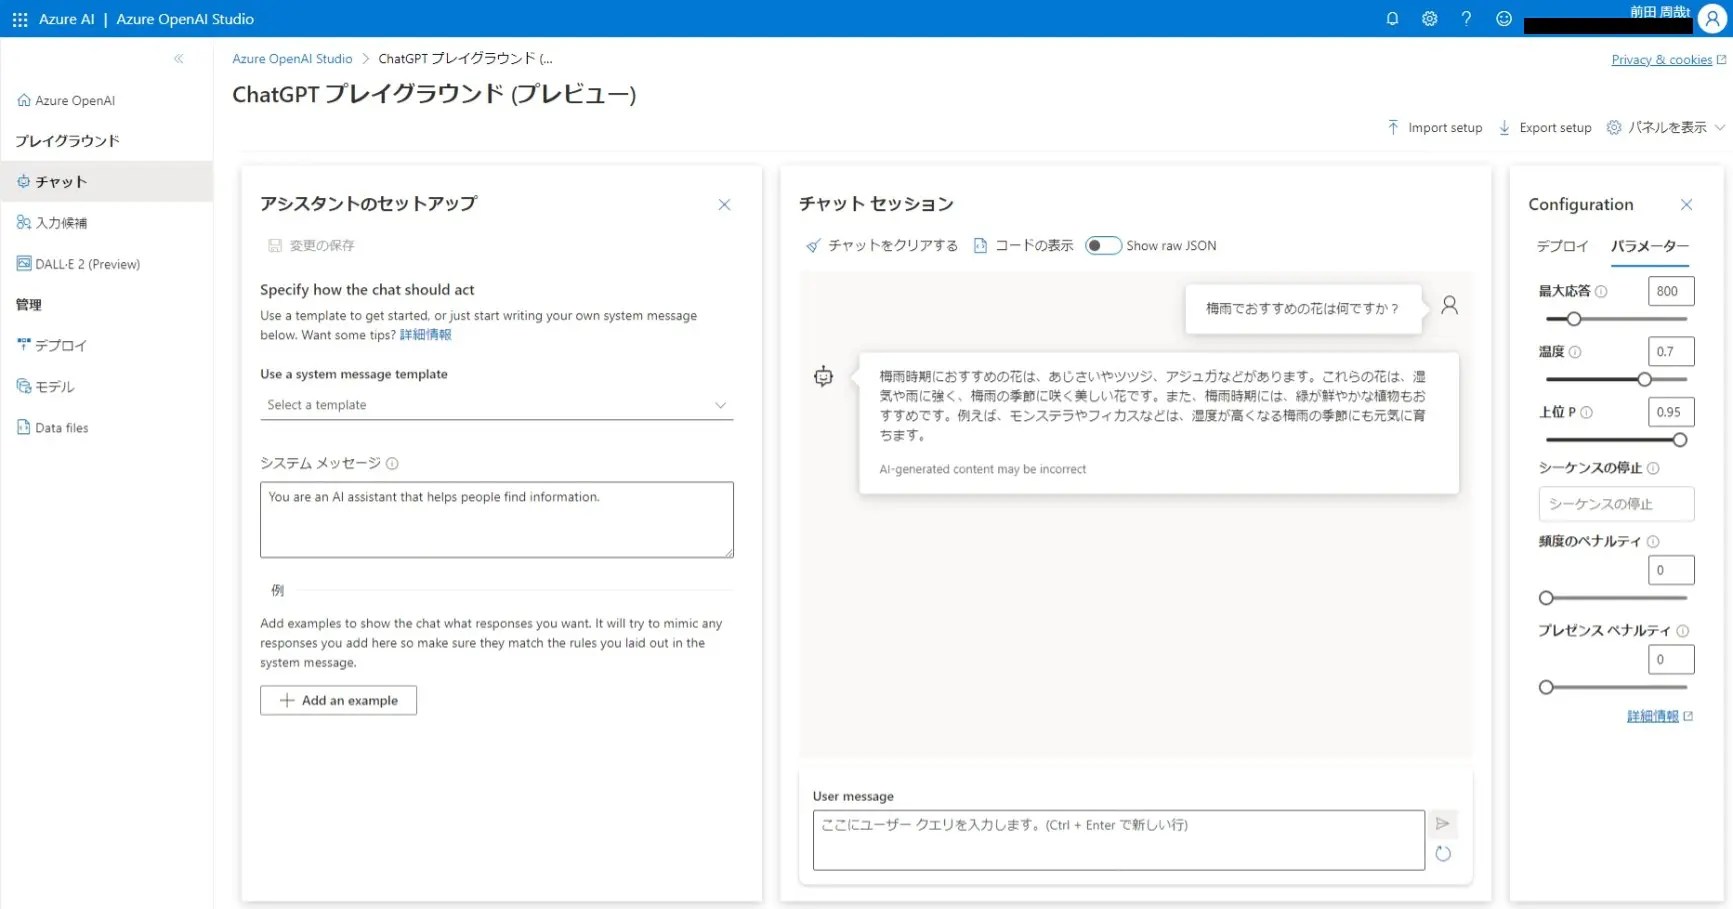This screenshot has width=1733, height=909.
Task: Send the message with the paper plane icon
Action: (1443, 823)
